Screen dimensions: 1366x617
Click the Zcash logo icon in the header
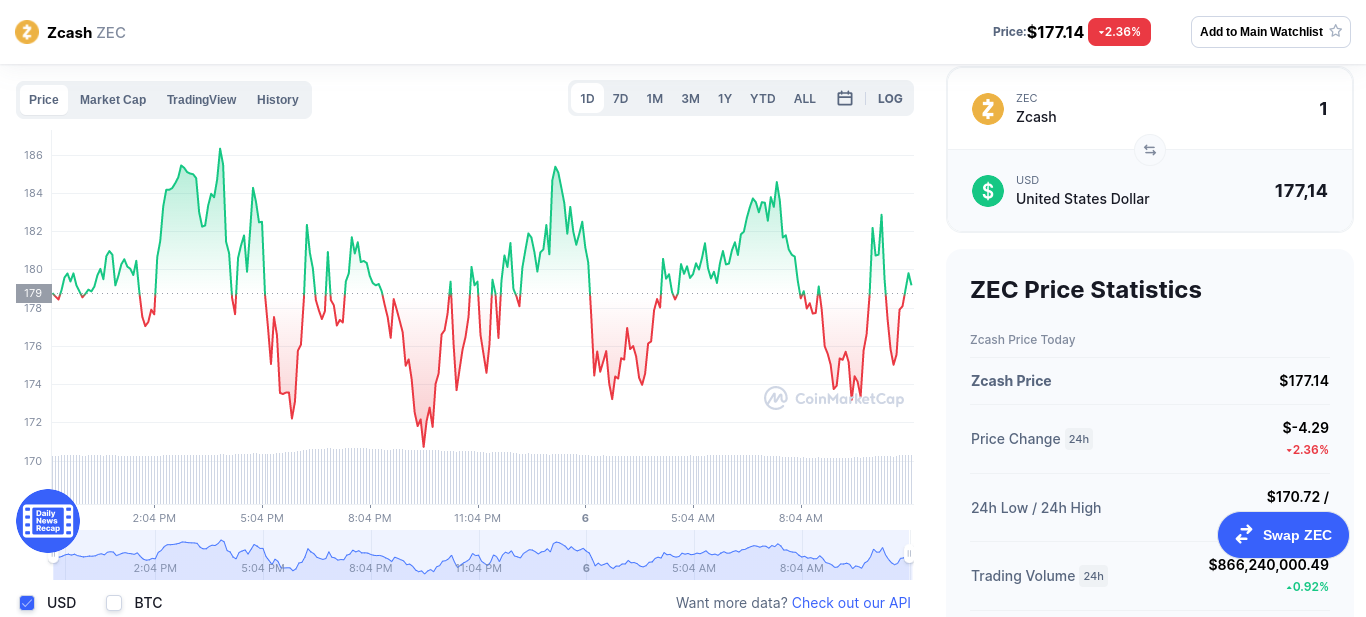[x=27, y=32]
